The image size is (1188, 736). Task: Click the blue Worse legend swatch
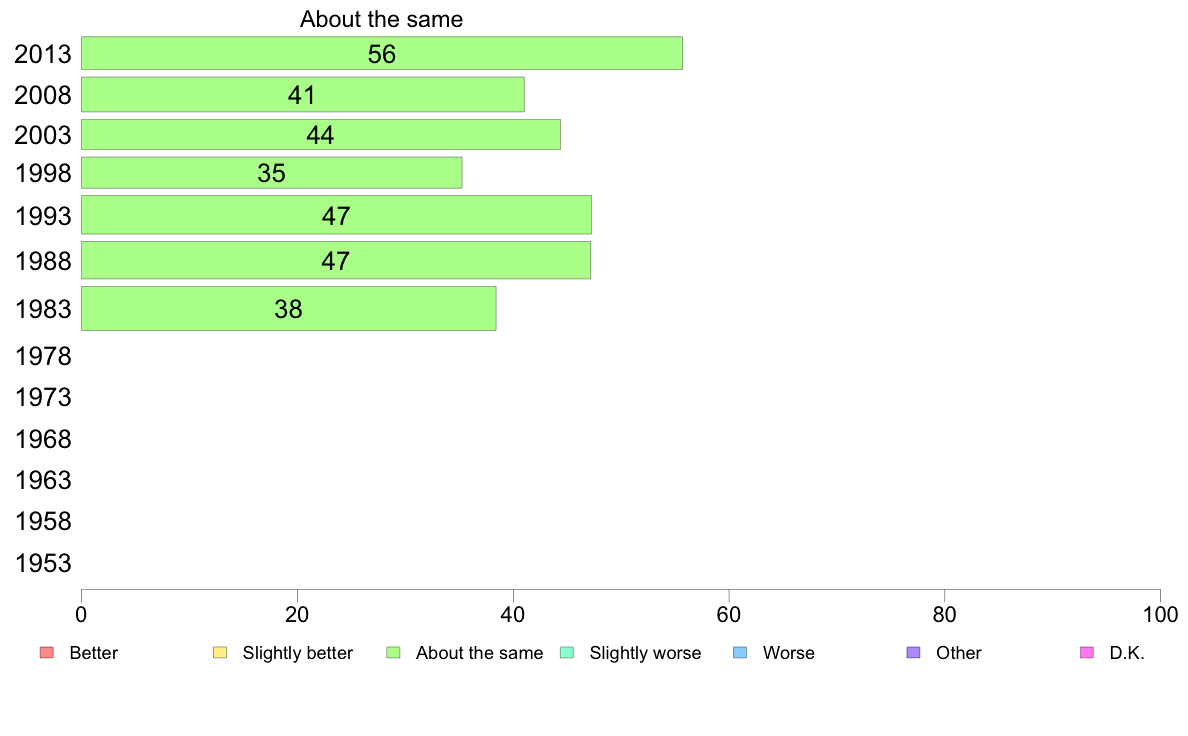pyautogui.click(x=740, y=653)
